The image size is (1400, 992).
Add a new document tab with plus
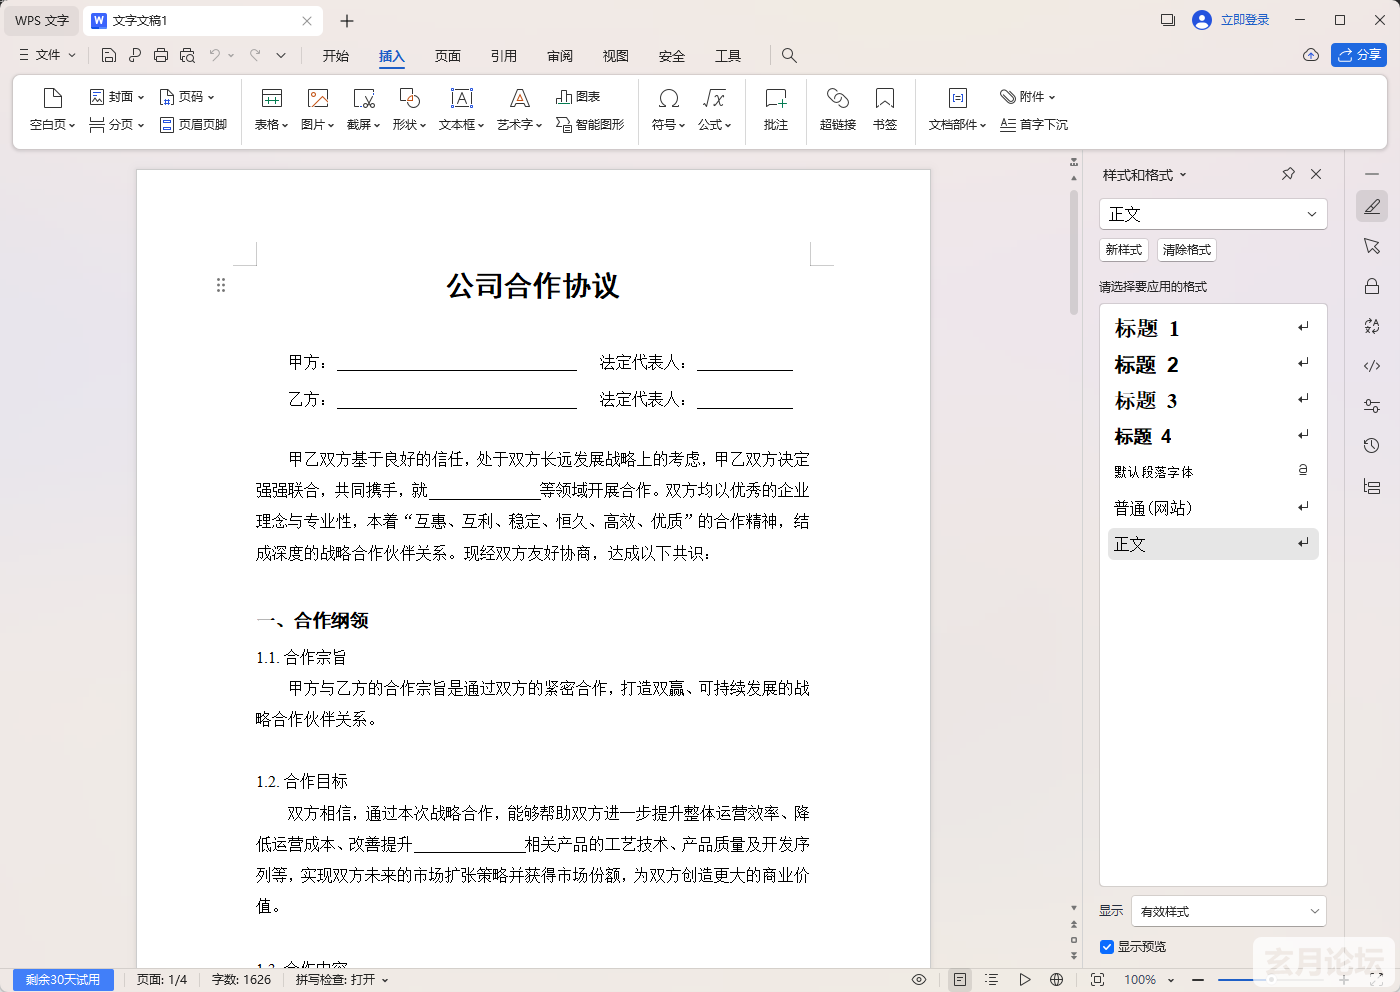[x=347, y=21]
